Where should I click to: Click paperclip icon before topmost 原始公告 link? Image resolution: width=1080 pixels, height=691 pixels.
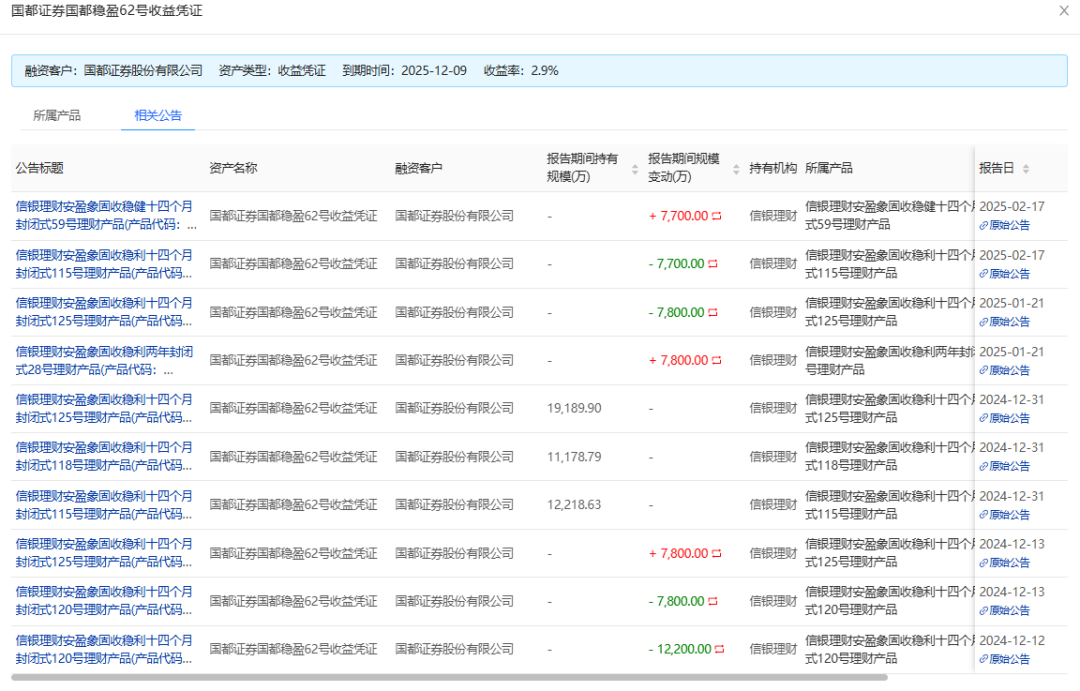[x=986, y=225]
